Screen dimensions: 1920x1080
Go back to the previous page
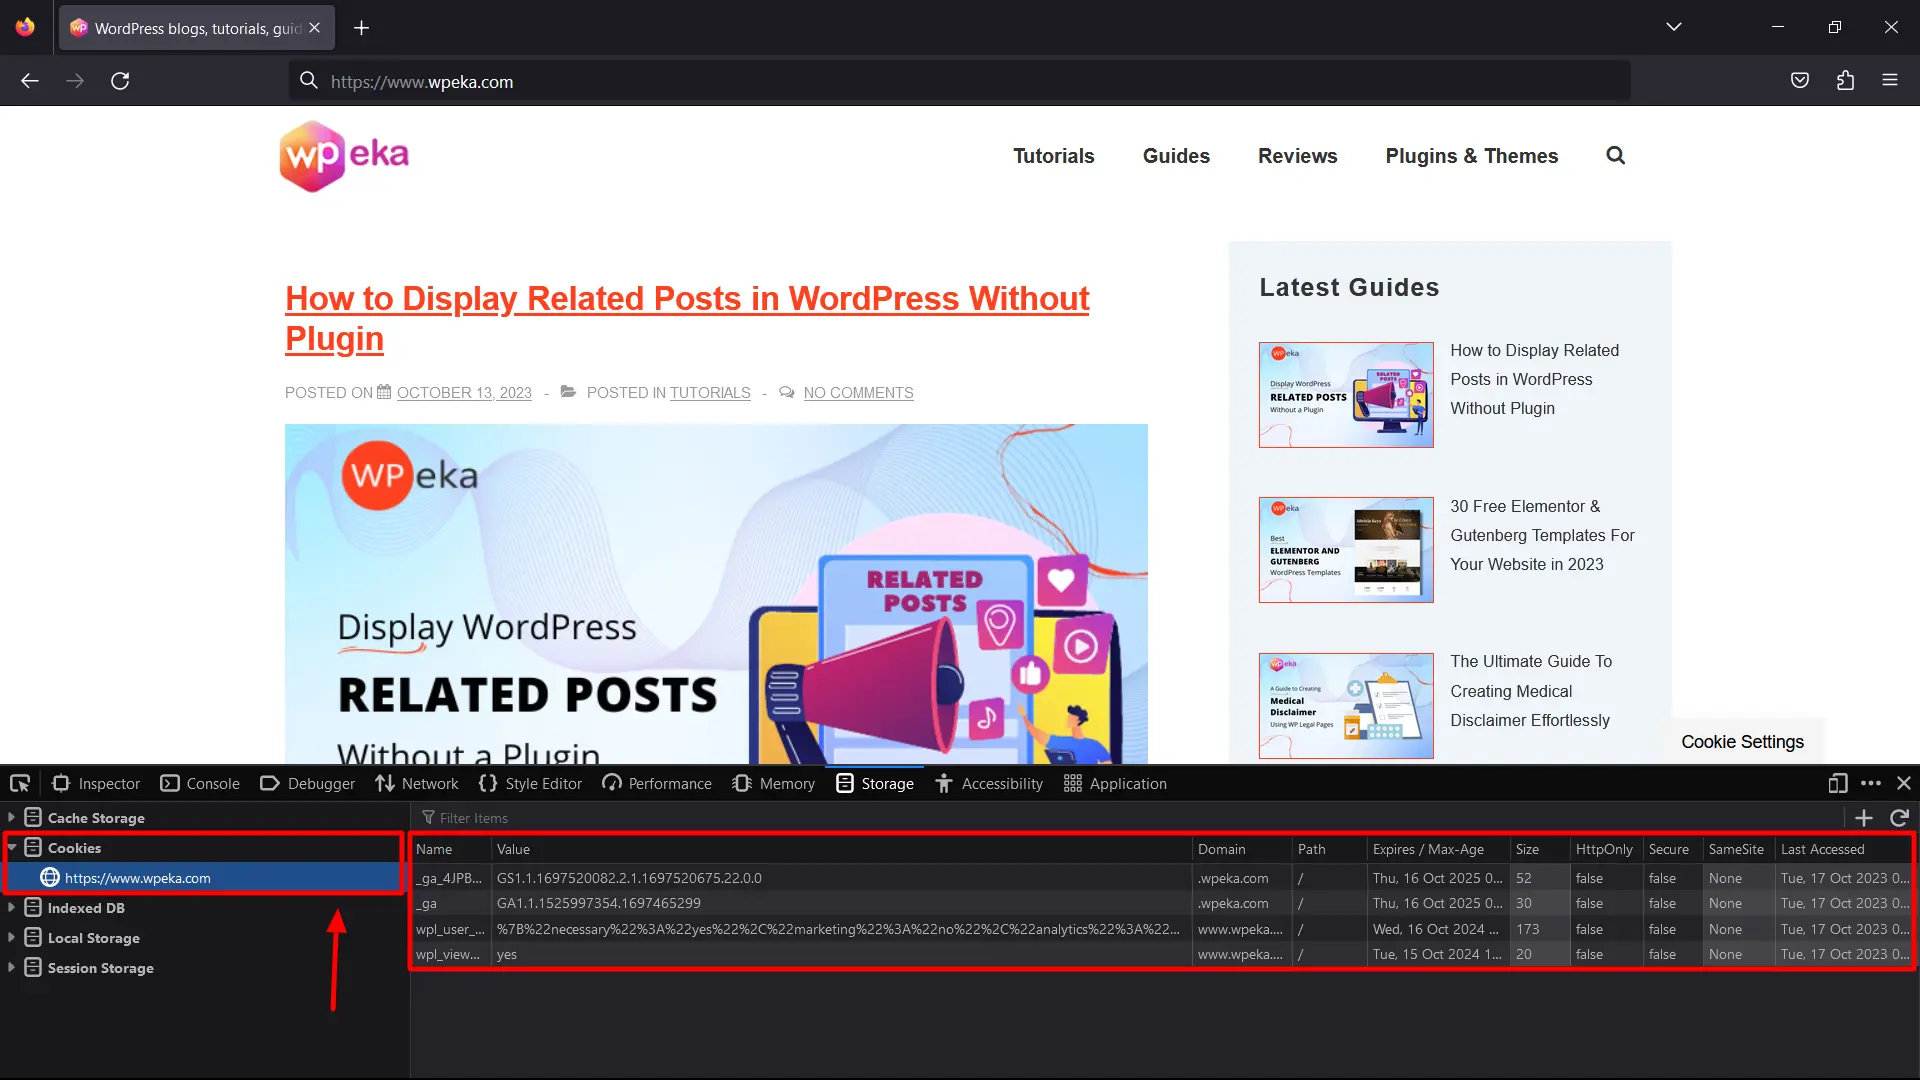tap(30, 81)
